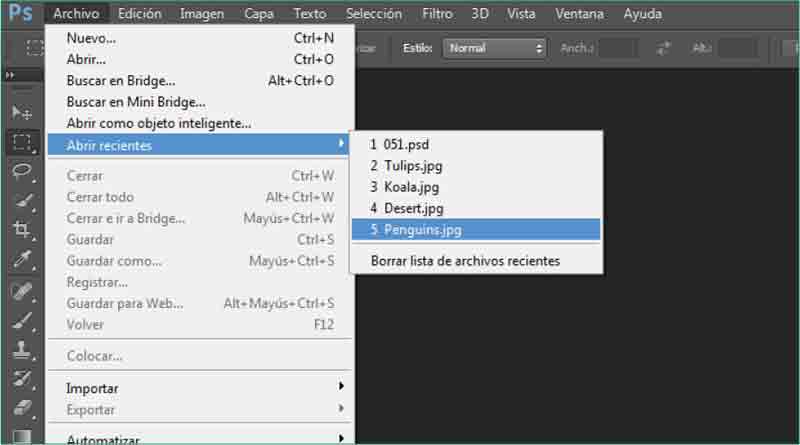
Task: Select the Eyedropper tool
Action: [x=21, y=260]
